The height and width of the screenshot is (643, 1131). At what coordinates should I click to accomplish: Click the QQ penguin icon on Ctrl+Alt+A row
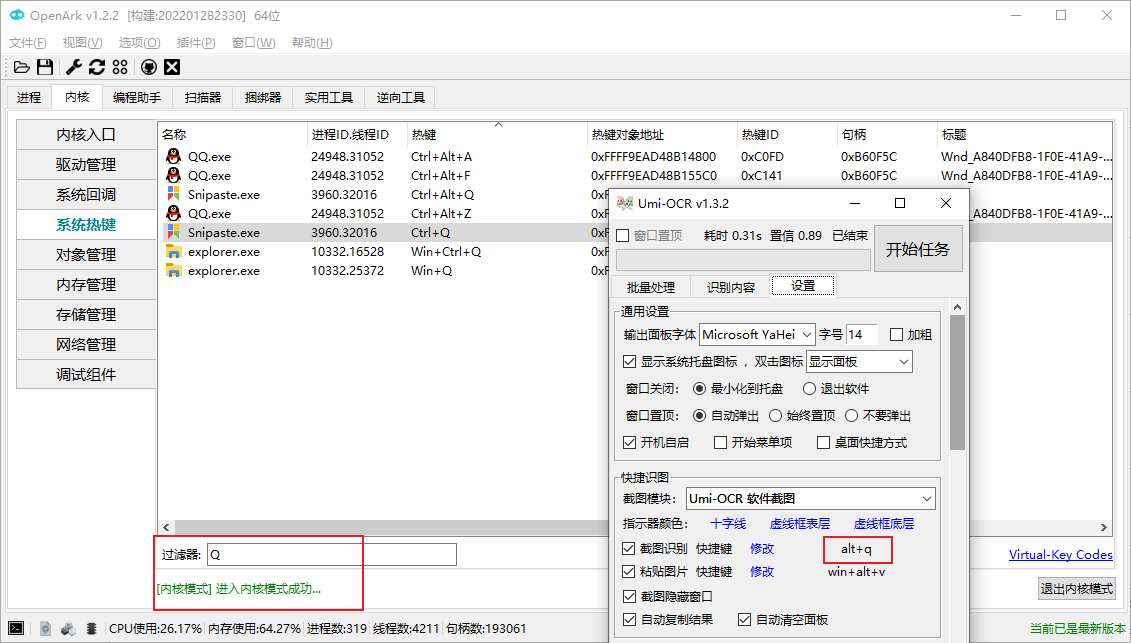pyautogui.click(x=173, y=156)
